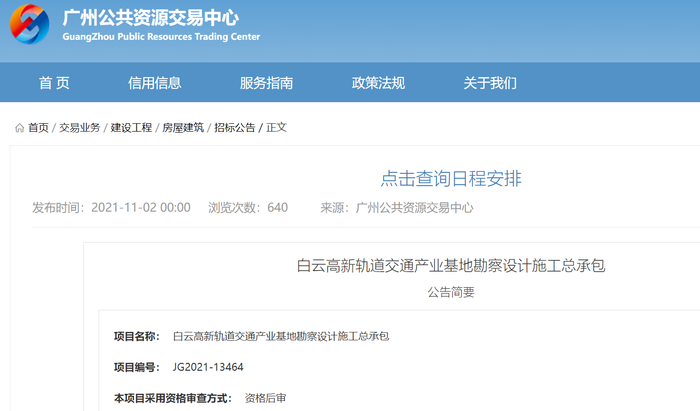
Task: Click the English subtitle GuangZhou Public Resources Trading Center
Action: click(x=161, y=37)
